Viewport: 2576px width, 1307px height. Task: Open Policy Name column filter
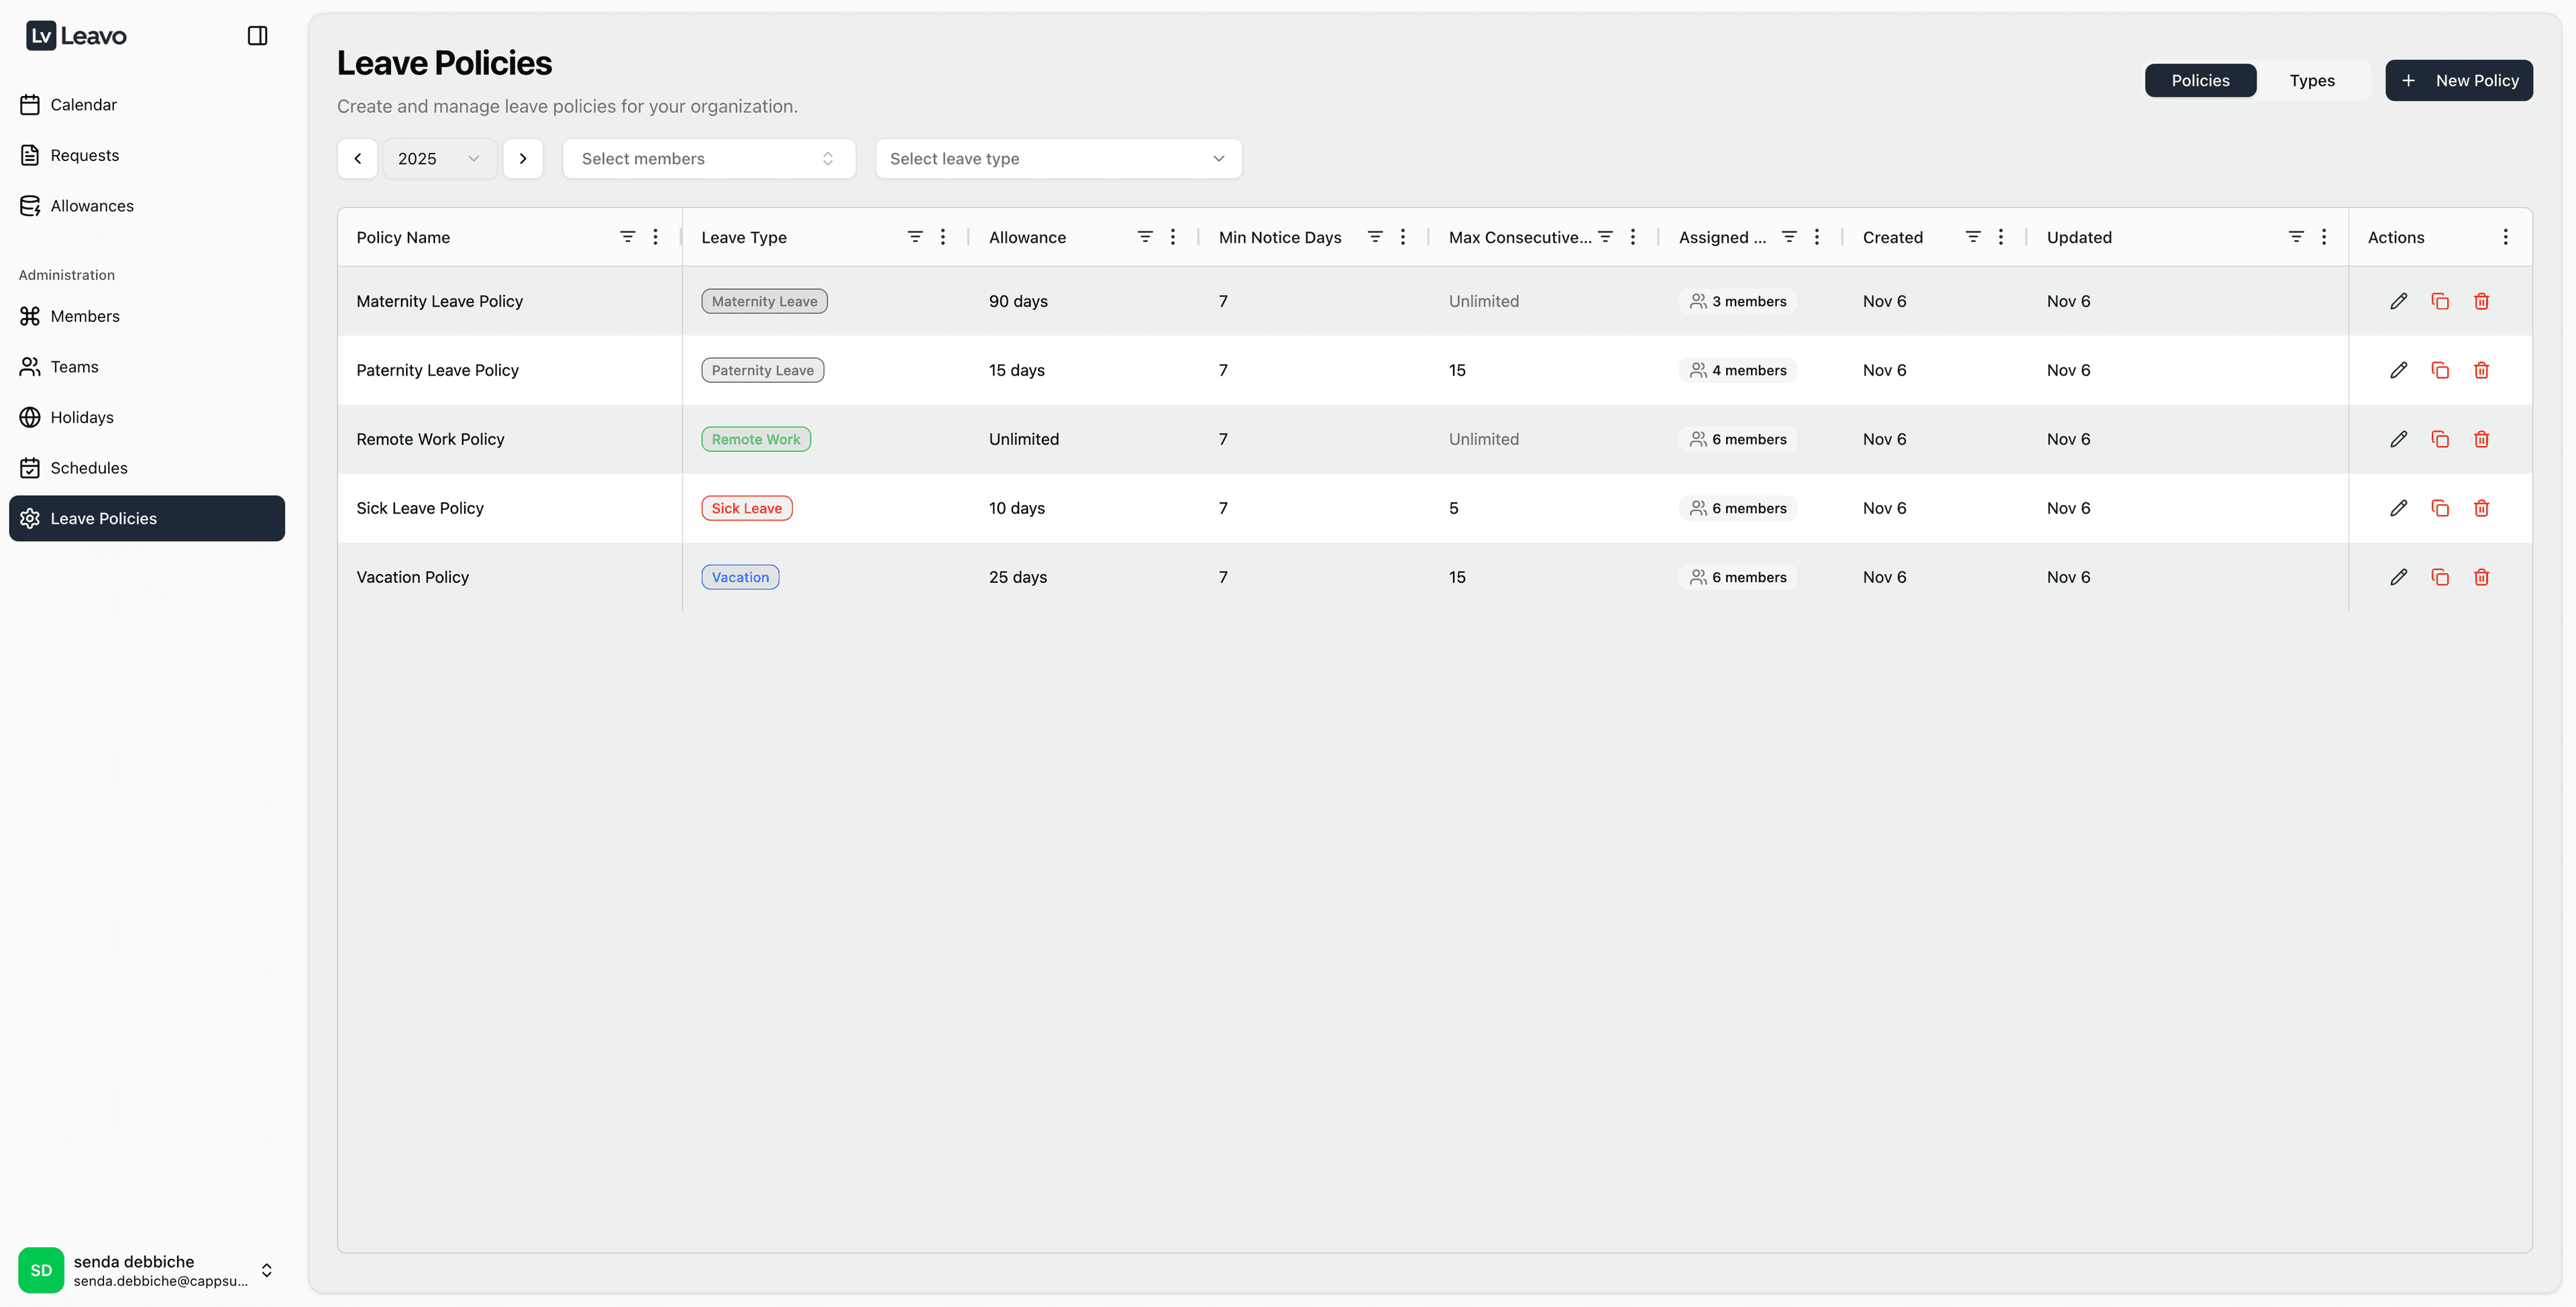(x=627, y=237)
